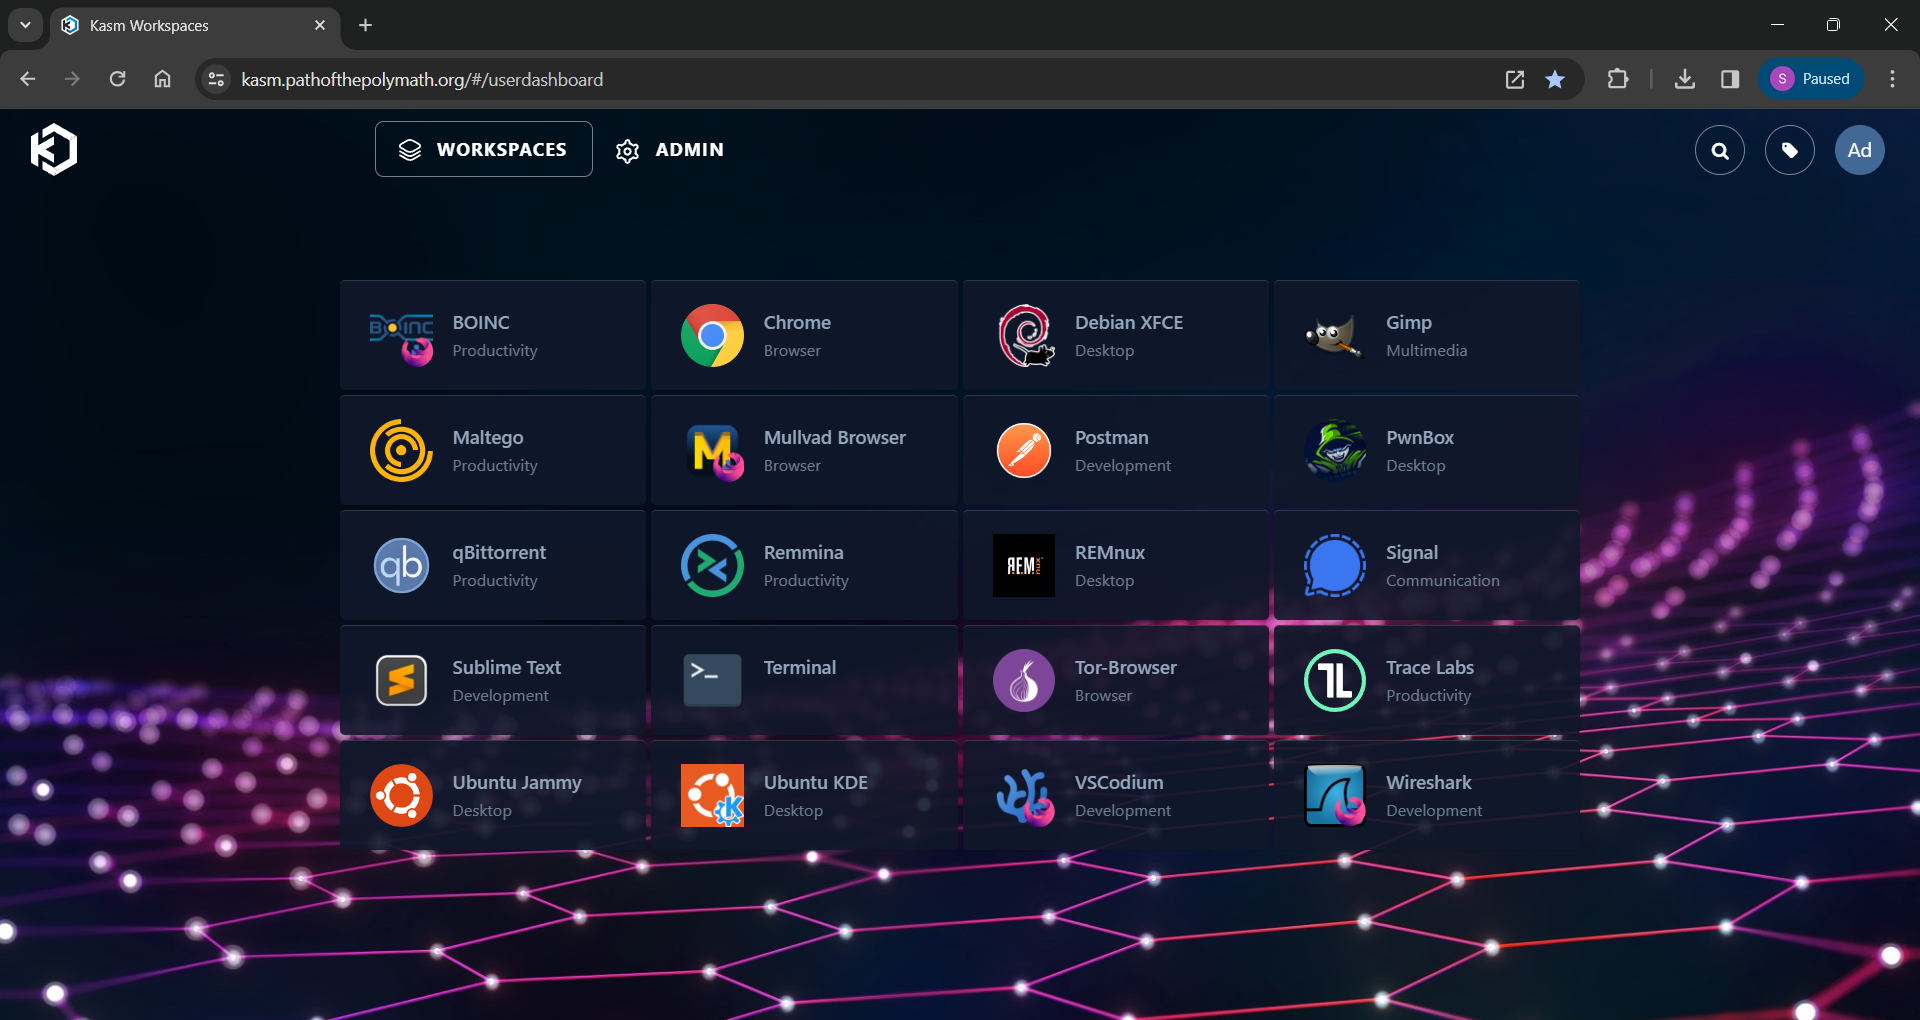Open the Debian XFCE desktop icon
This screenshot has width=1920, height=1020.
pos(1024,336)
